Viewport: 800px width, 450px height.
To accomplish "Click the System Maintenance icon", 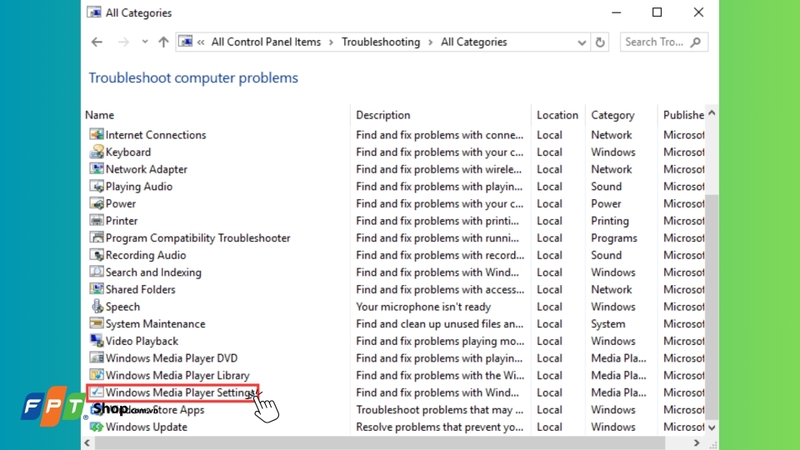I will click(96, 323).
